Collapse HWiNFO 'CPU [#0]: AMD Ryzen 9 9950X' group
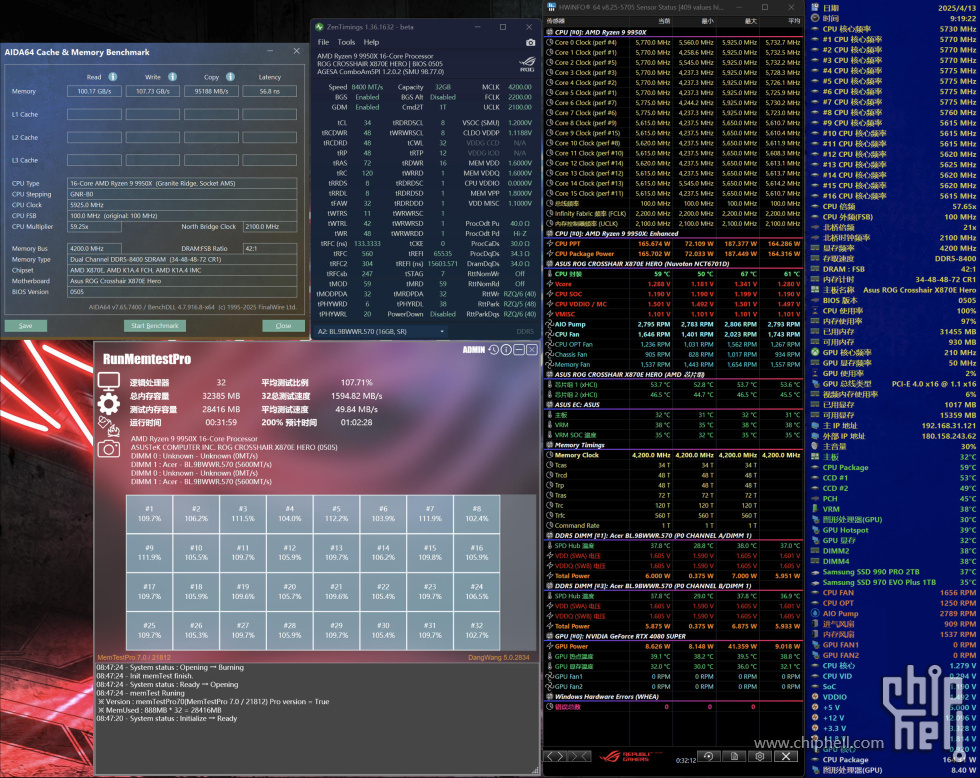 click(x=550, y=32)
